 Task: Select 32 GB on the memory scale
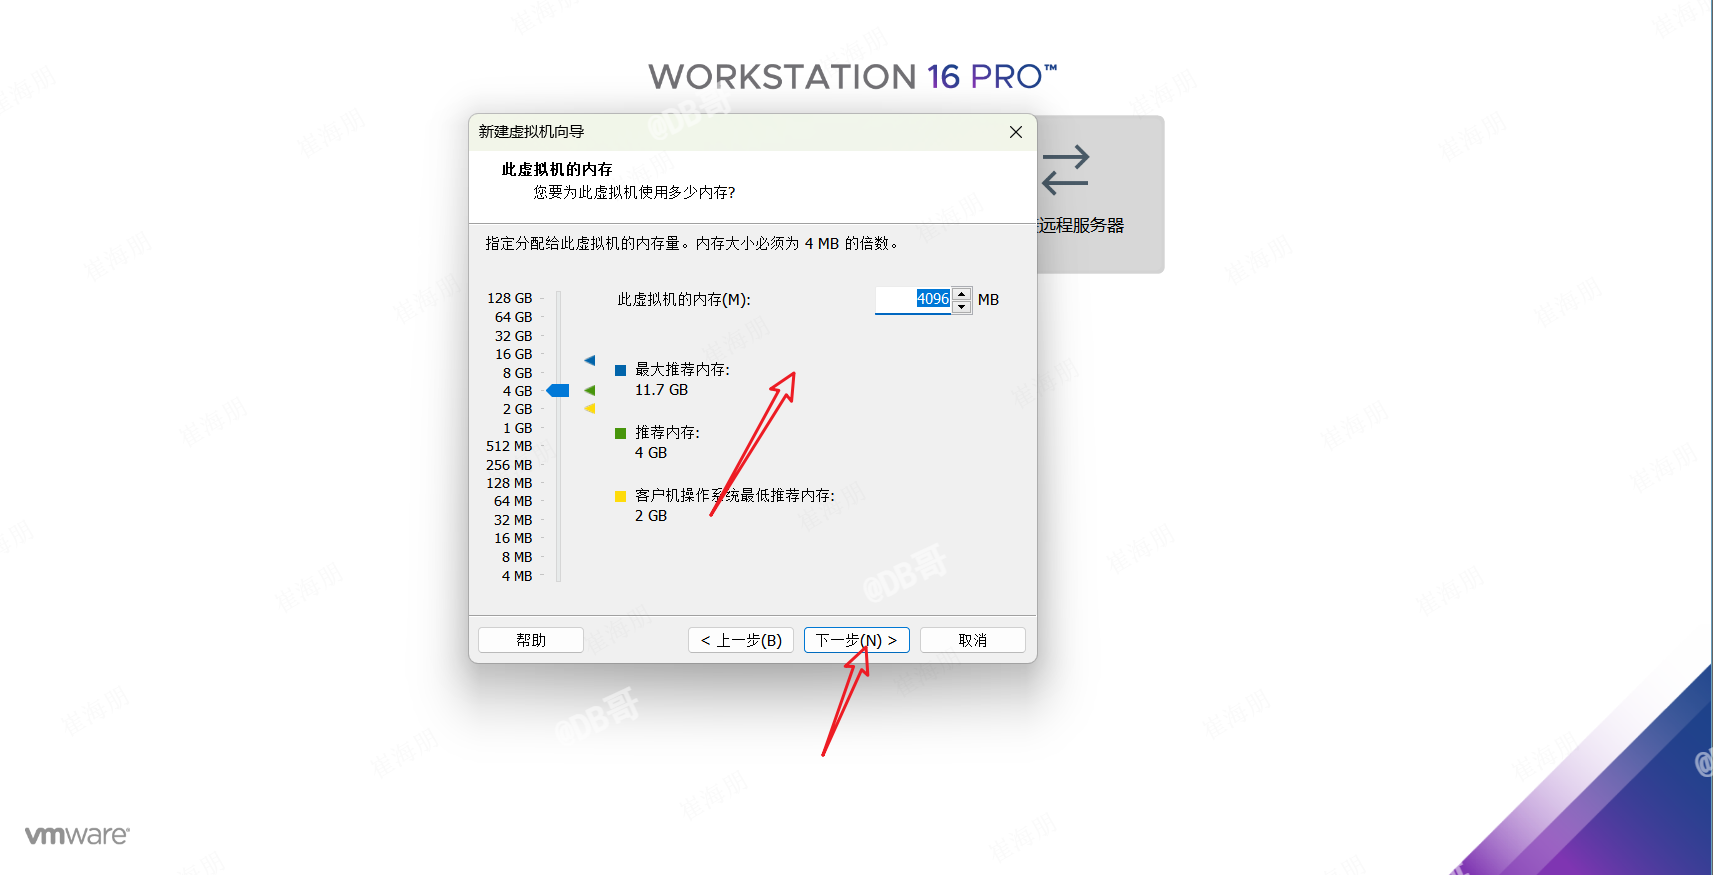point(514,336)
